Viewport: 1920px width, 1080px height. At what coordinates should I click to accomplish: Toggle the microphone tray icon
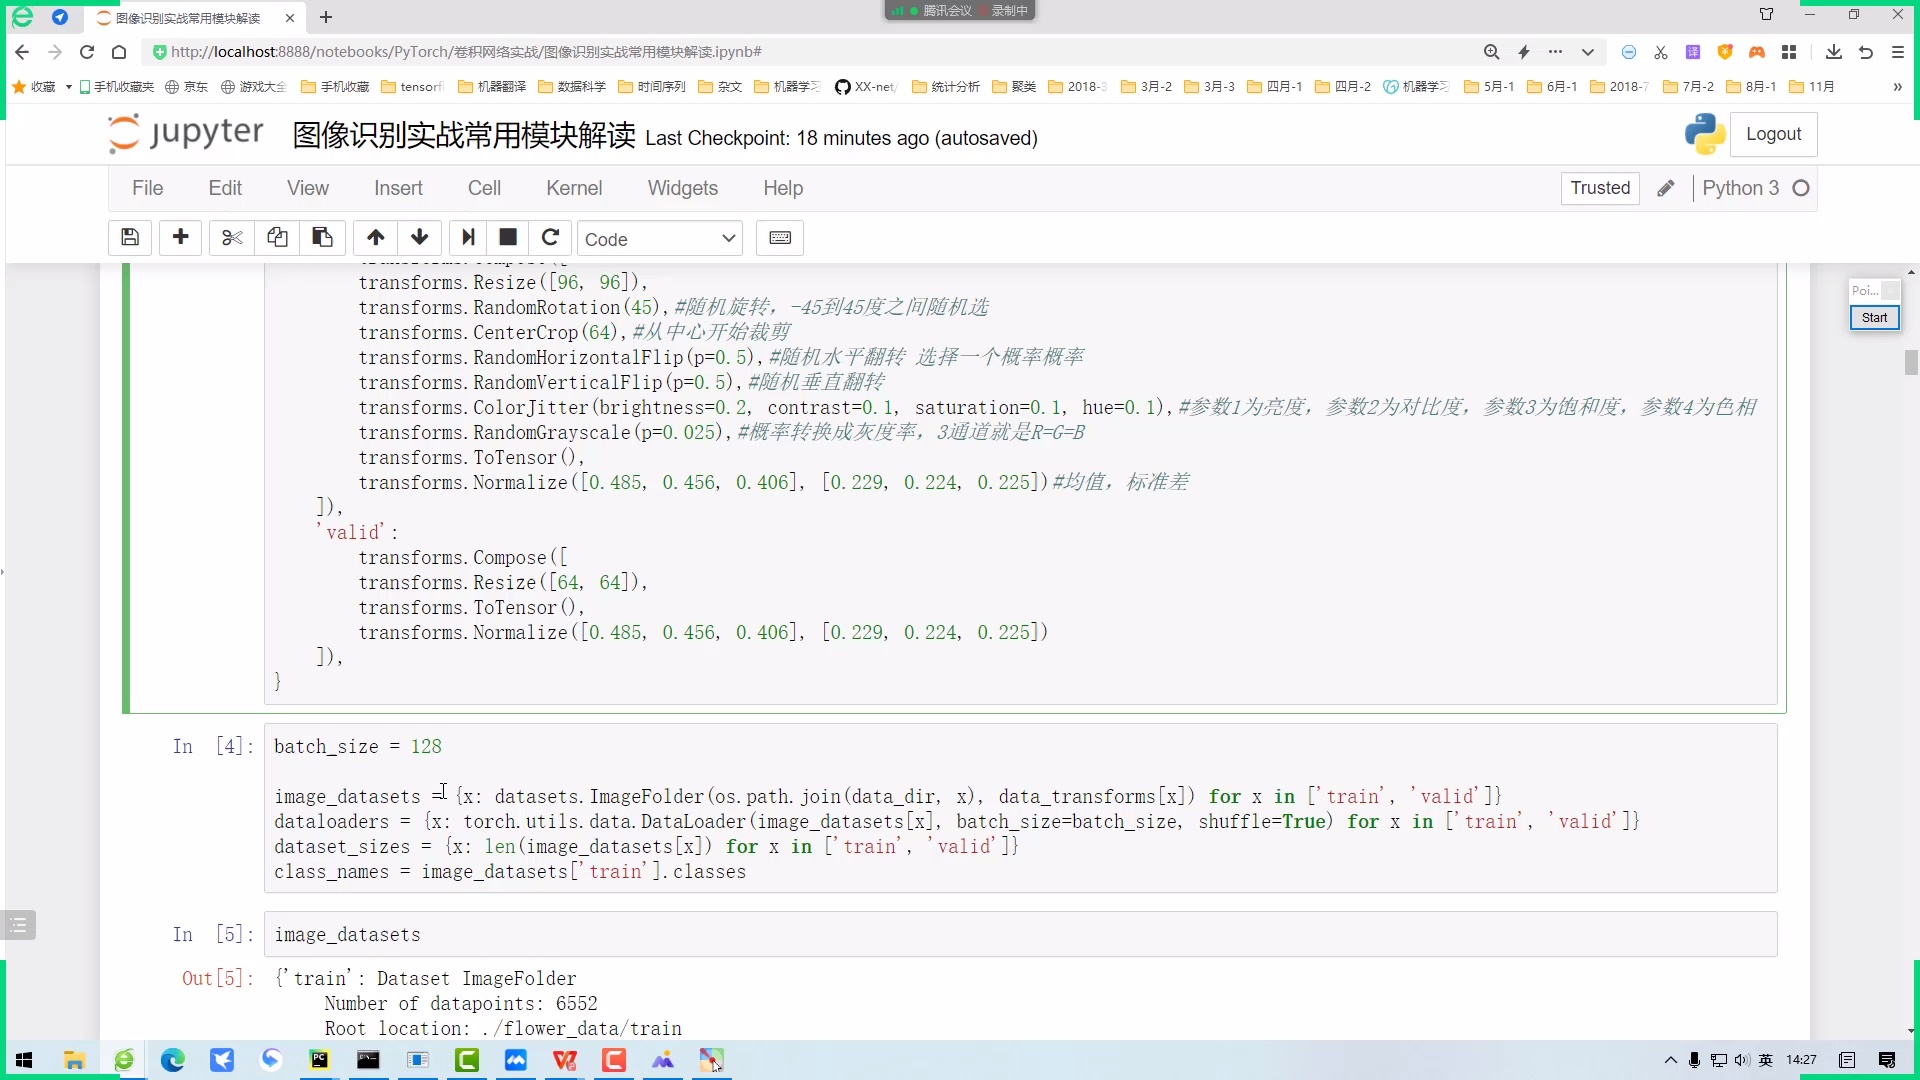[x=1694, y=1060]
